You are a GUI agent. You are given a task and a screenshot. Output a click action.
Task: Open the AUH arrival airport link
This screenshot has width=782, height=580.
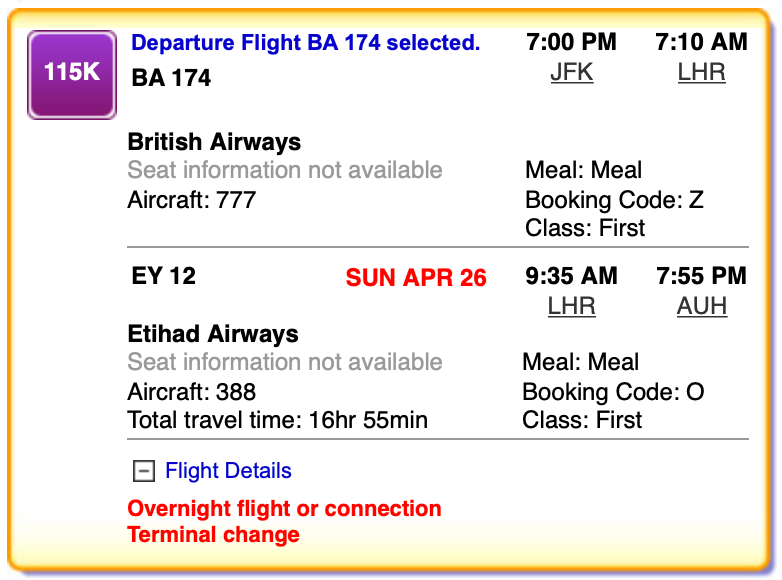point(701,306)
